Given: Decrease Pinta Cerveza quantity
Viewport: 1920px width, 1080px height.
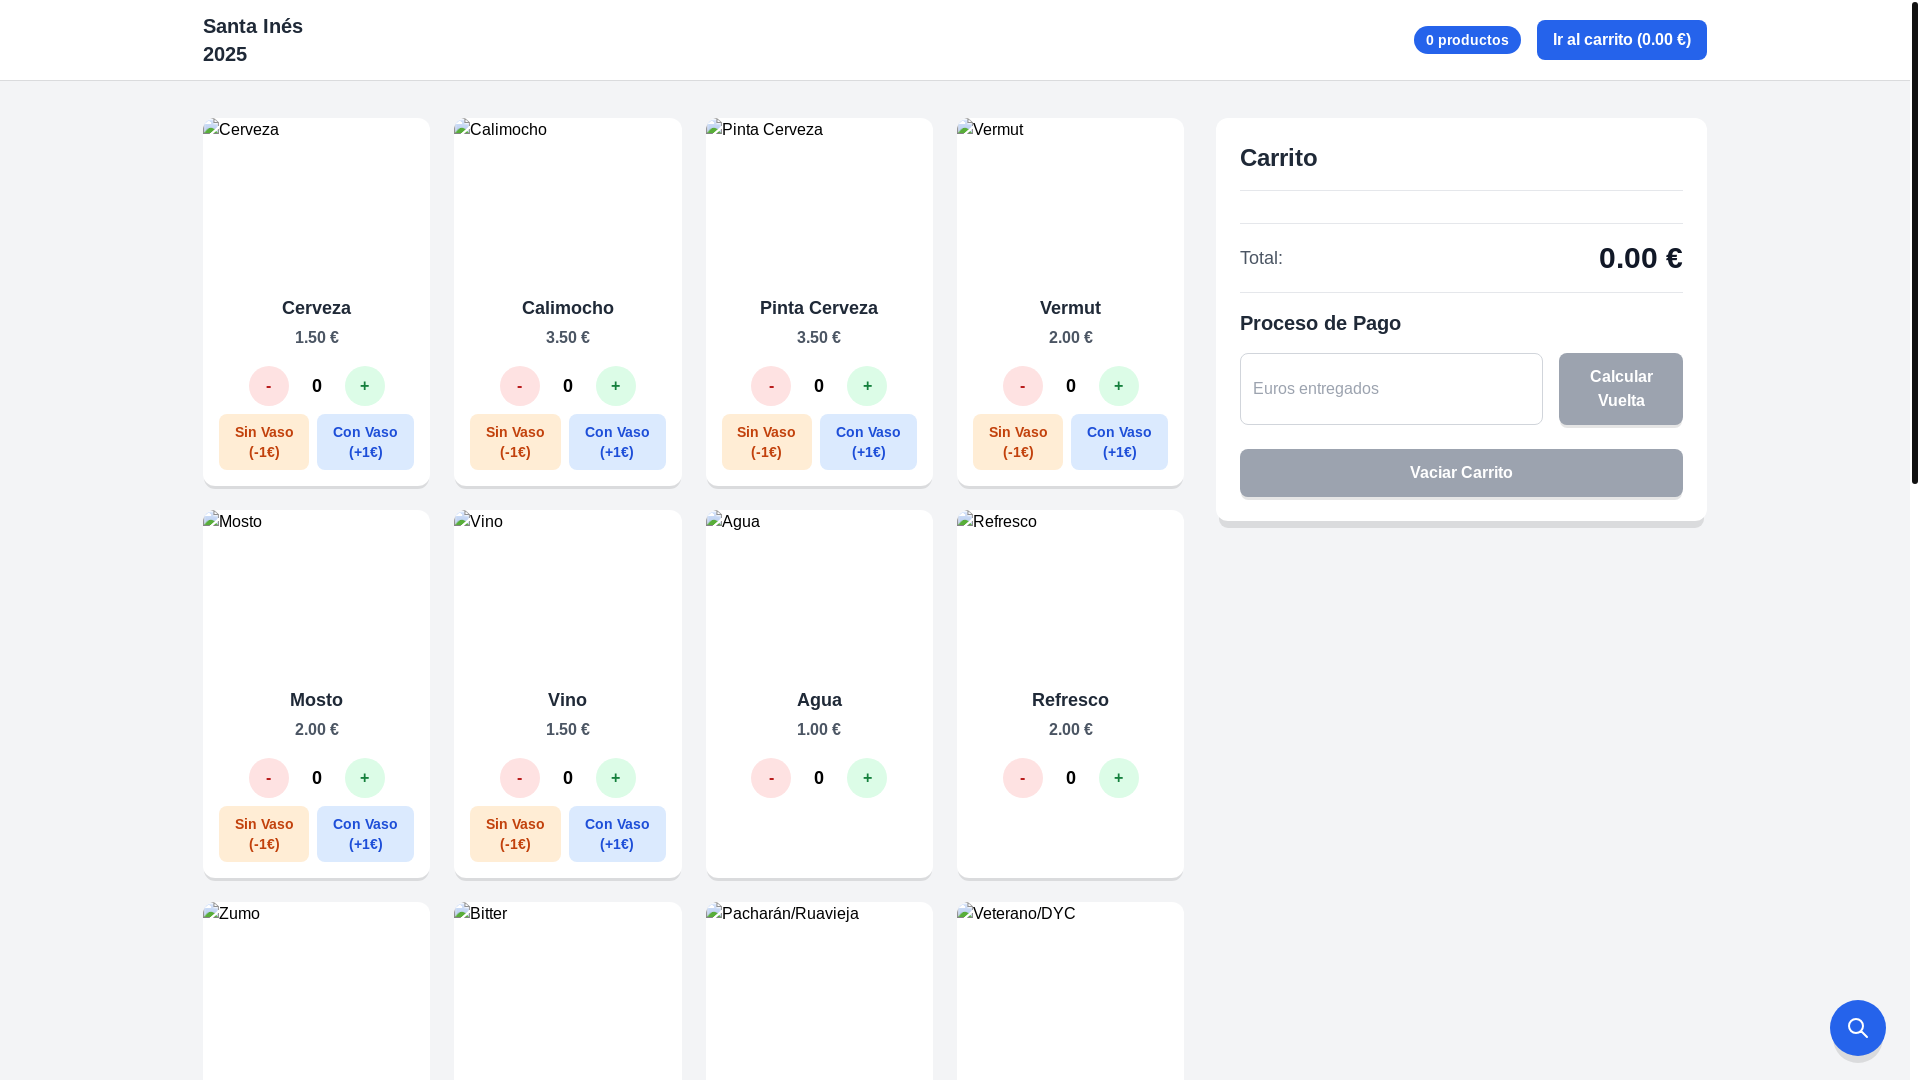Looking at the screenshot, I should 771,386.
